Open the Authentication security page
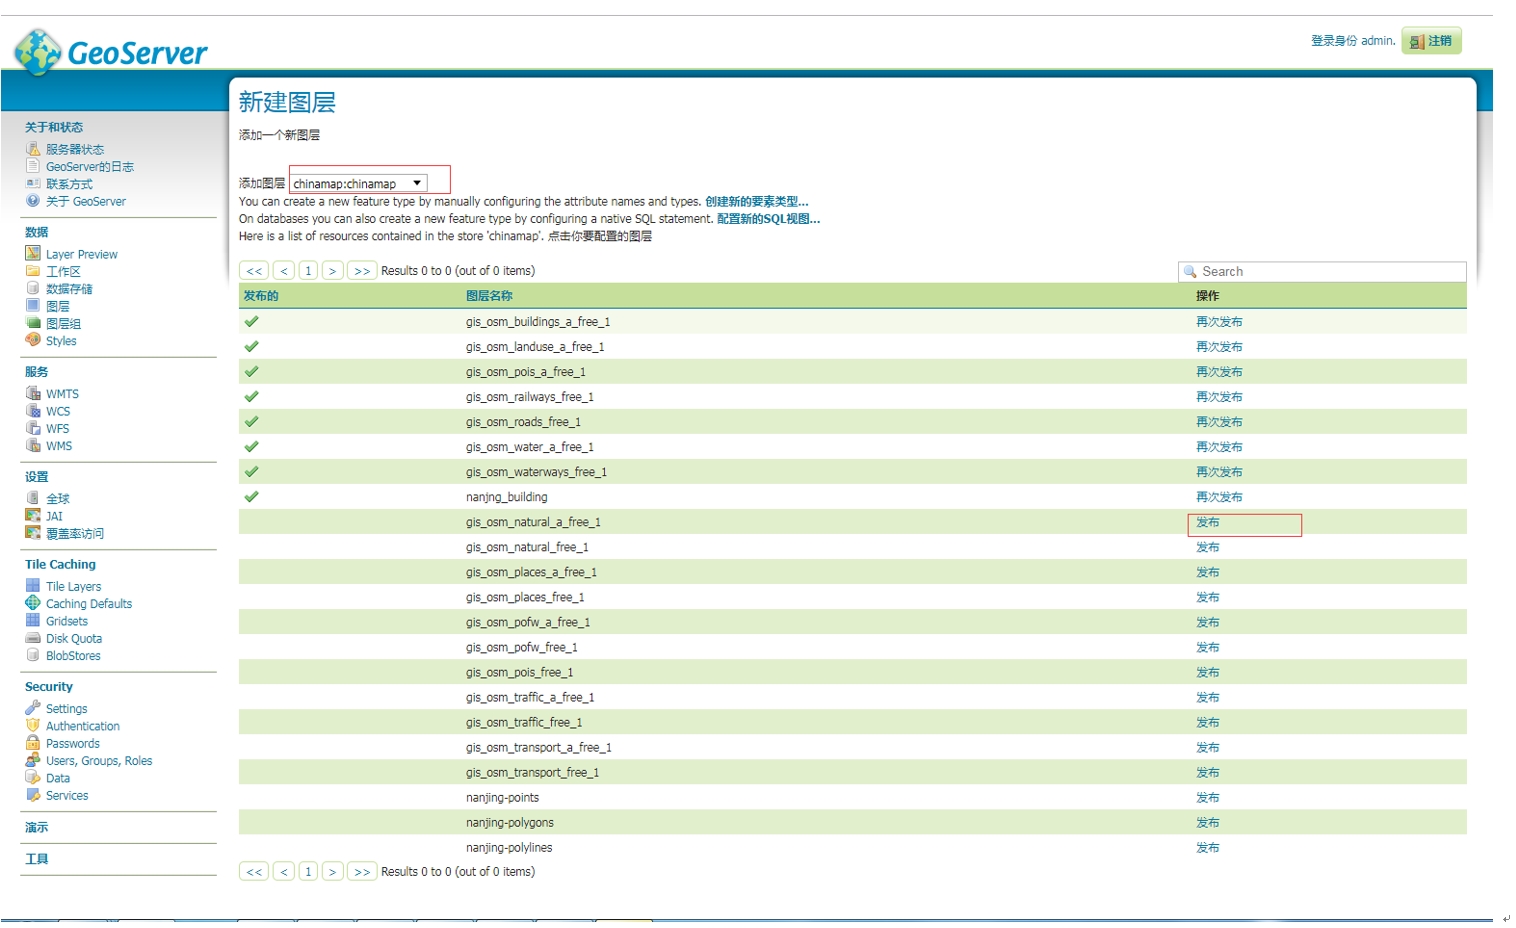This screenshot has width=1516, height=928. point(82,726)
